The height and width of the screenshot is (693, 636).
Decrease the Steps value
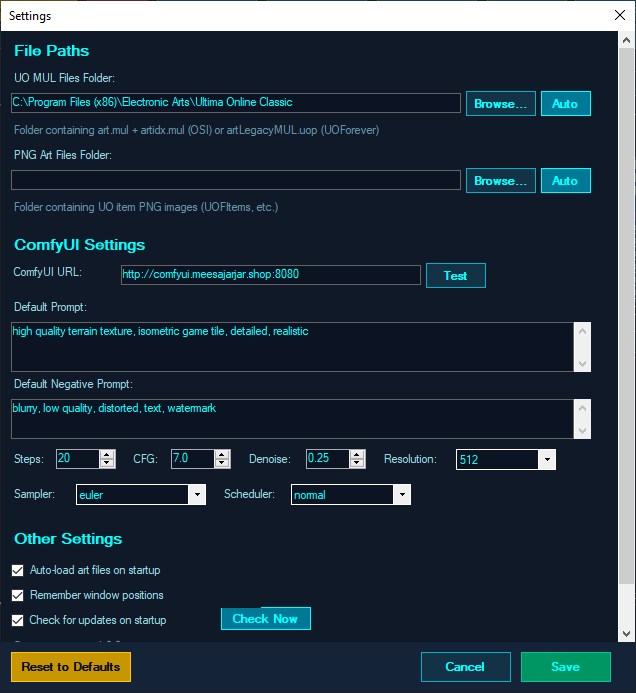(x=107, y=463)
